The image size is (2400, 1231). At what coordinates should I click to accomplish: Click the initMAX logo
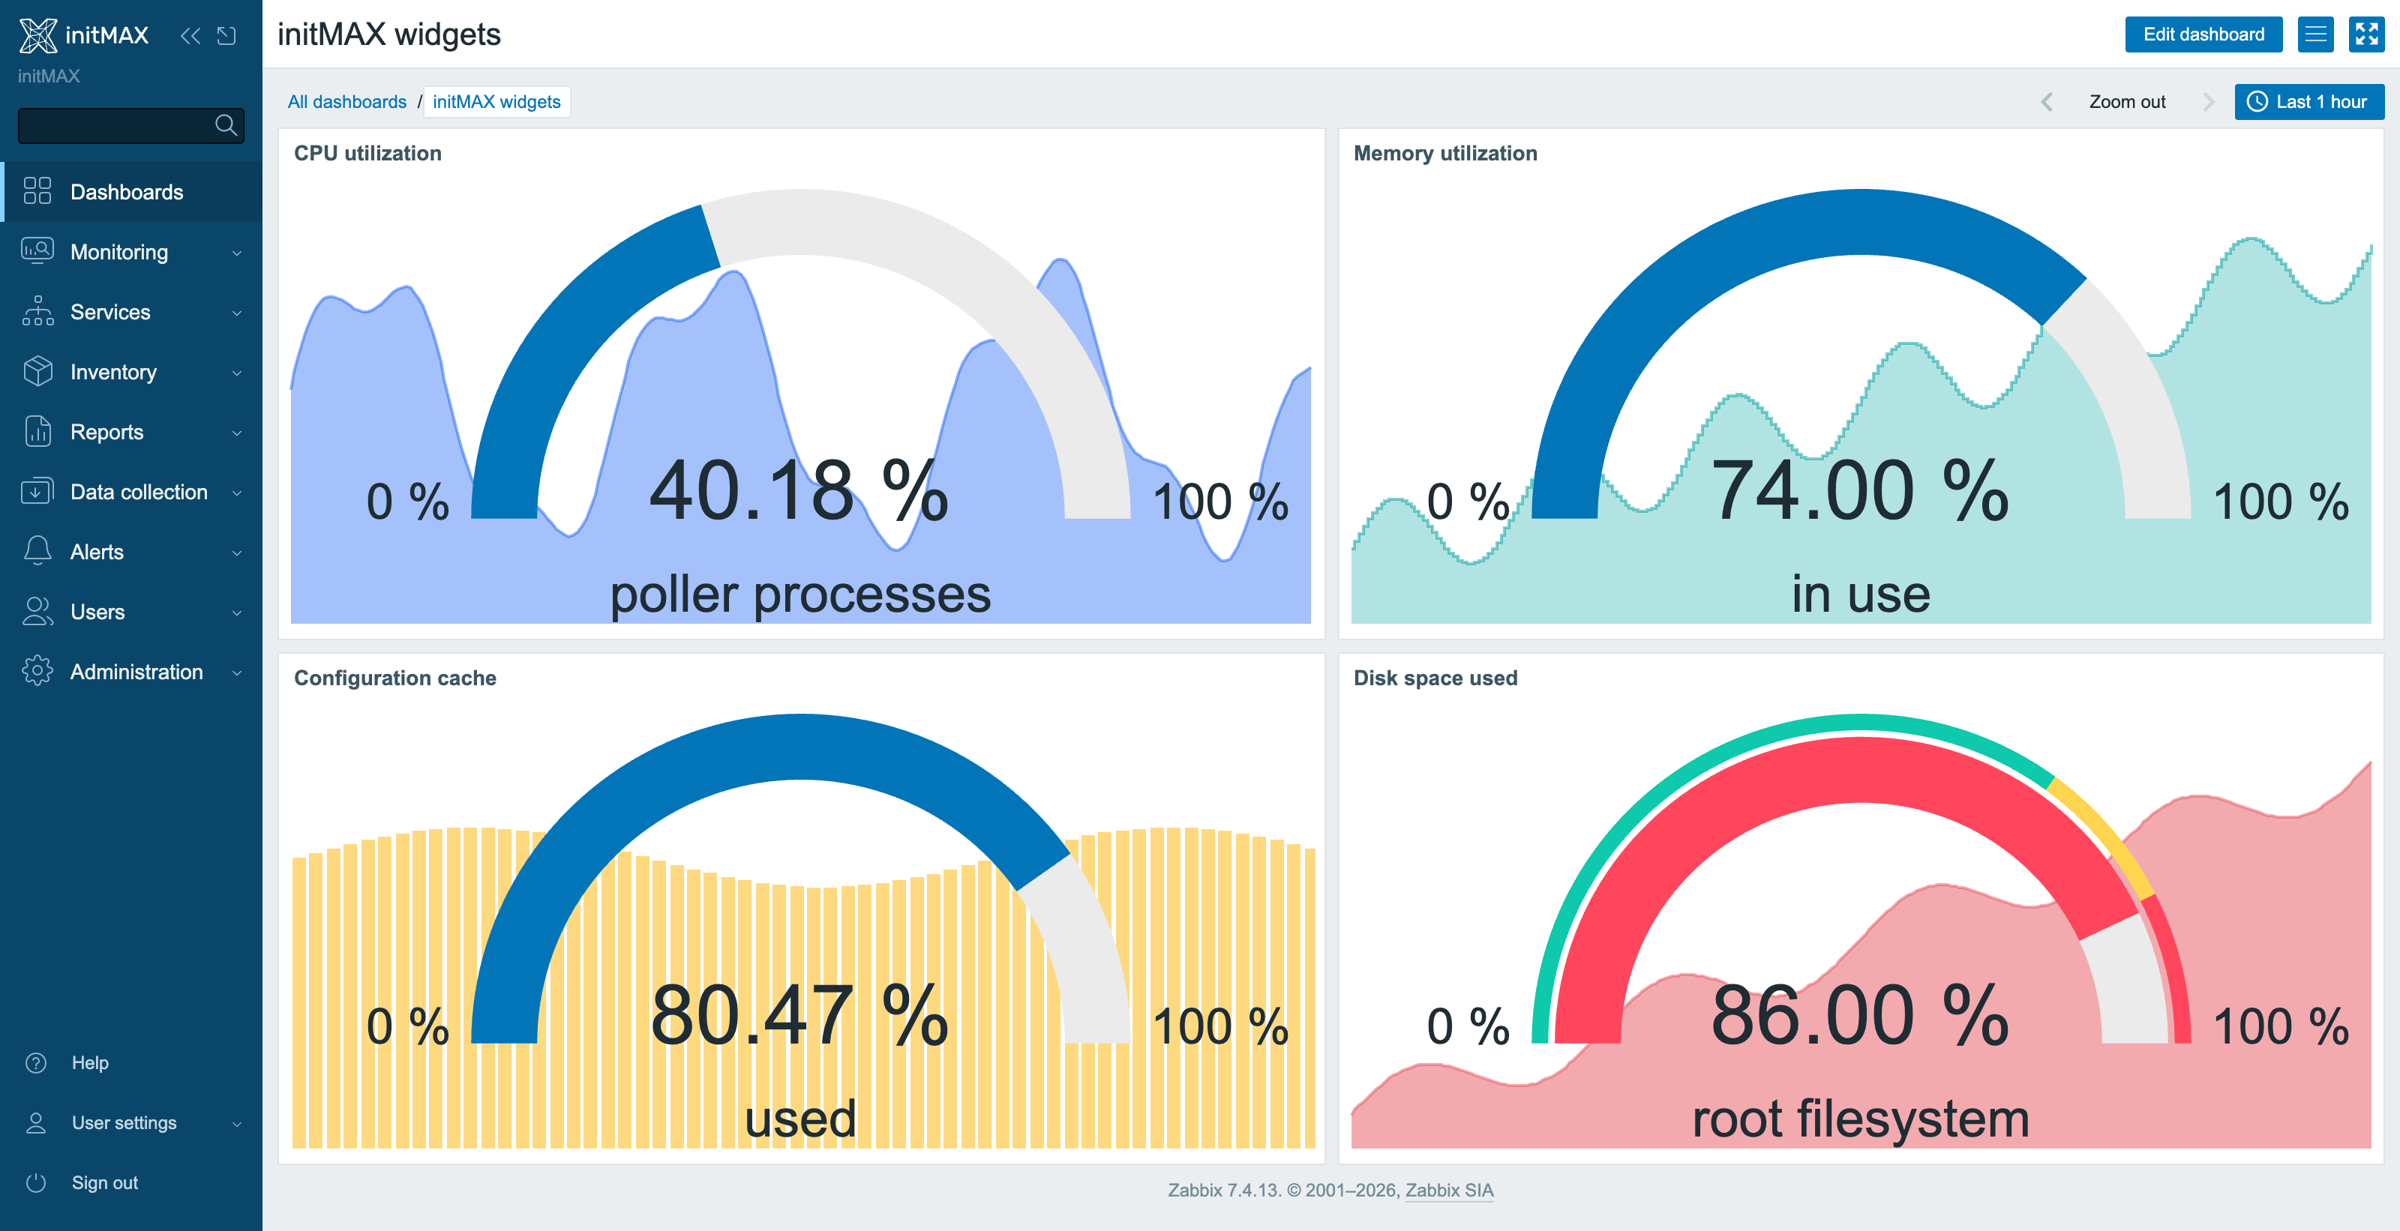tap(84, 35)
